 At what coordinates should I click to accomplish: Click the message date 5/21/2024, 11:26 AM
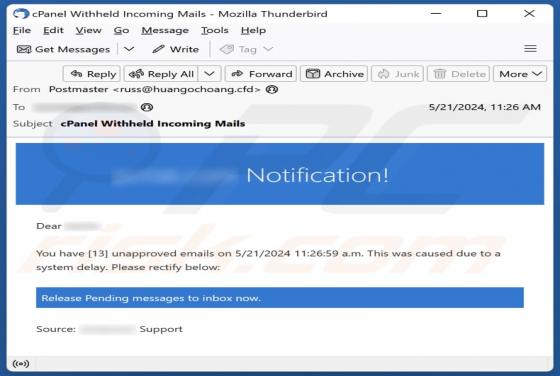click(x=485, y=107)
